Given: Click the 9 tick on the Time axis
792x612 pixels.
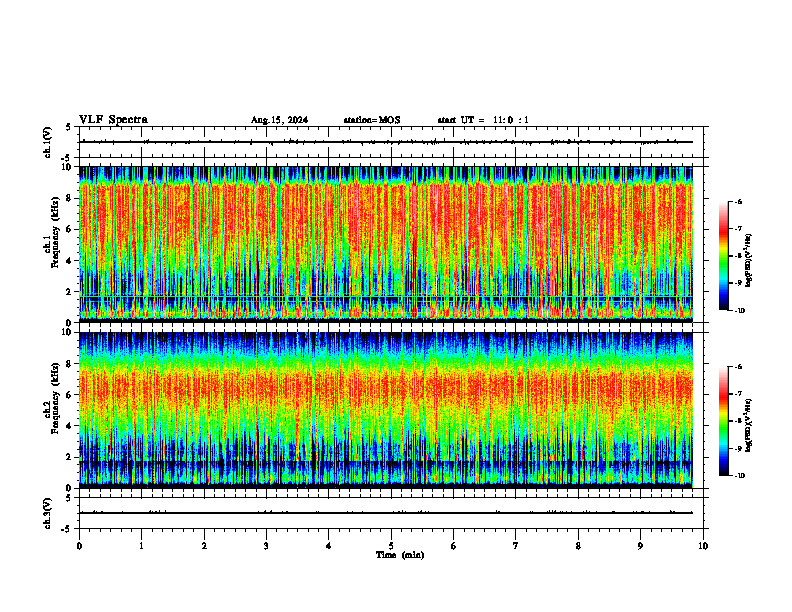Looking at the screenshot, I should (640, 546).
